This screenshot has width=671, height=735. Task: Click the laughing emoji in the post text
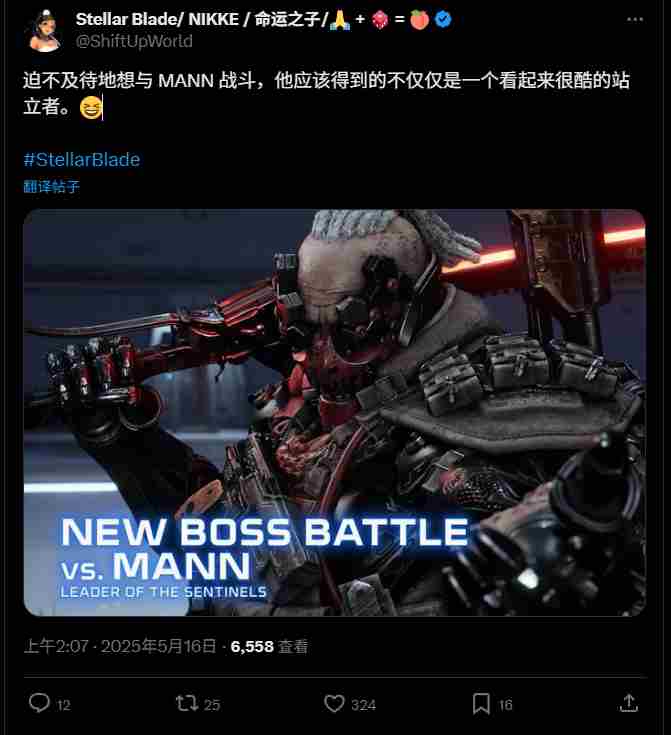[x=90, y=107]
